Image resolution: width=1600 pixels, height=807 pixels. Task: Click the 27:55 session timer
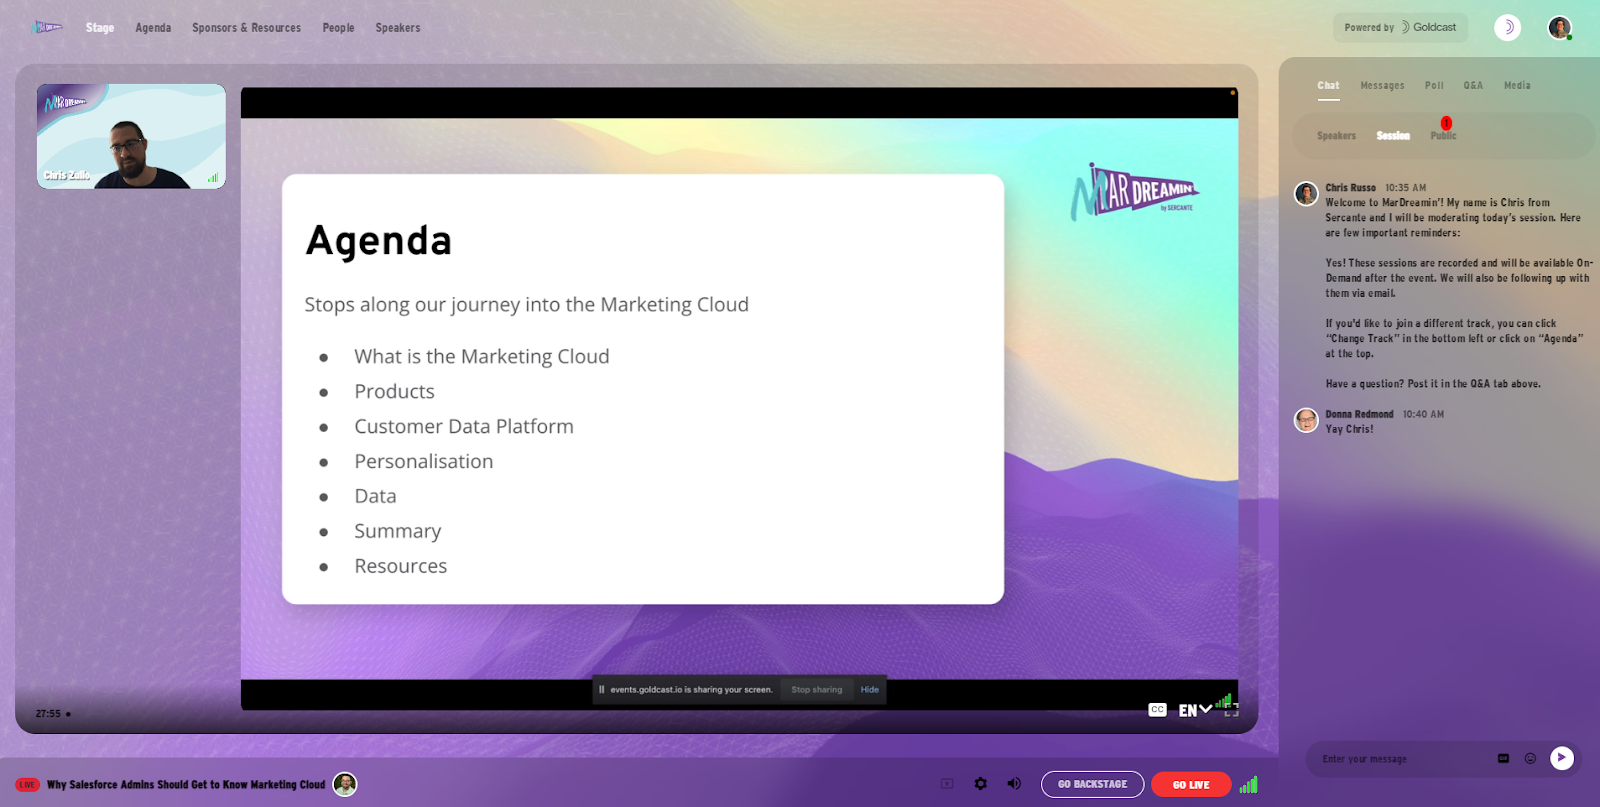[x=49, y=714]
